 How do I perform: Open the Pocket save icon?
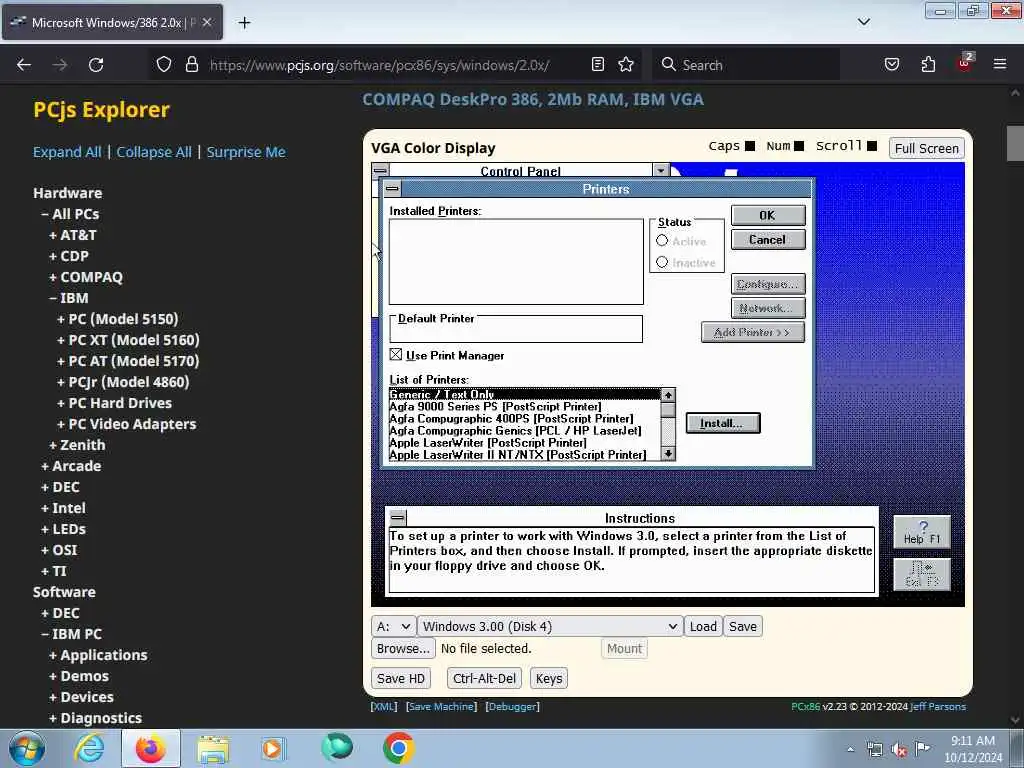[x=891, y=64]
